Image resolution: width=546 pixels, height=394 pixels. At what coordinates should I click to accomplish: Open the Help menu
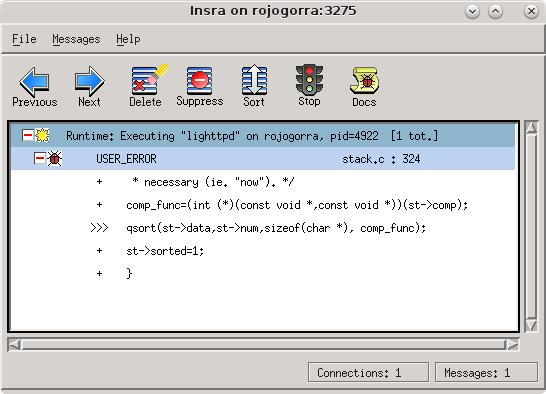[128, 39]
